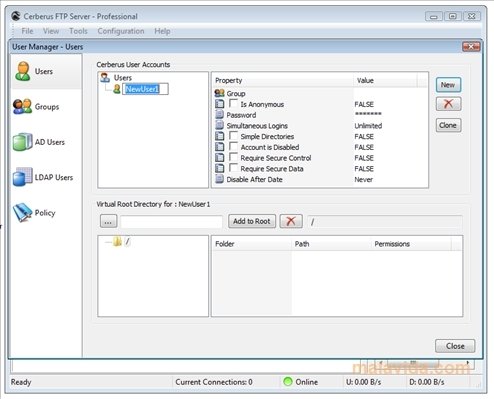
Task: Open the AD Users section icon
Action: click(22, 142)
